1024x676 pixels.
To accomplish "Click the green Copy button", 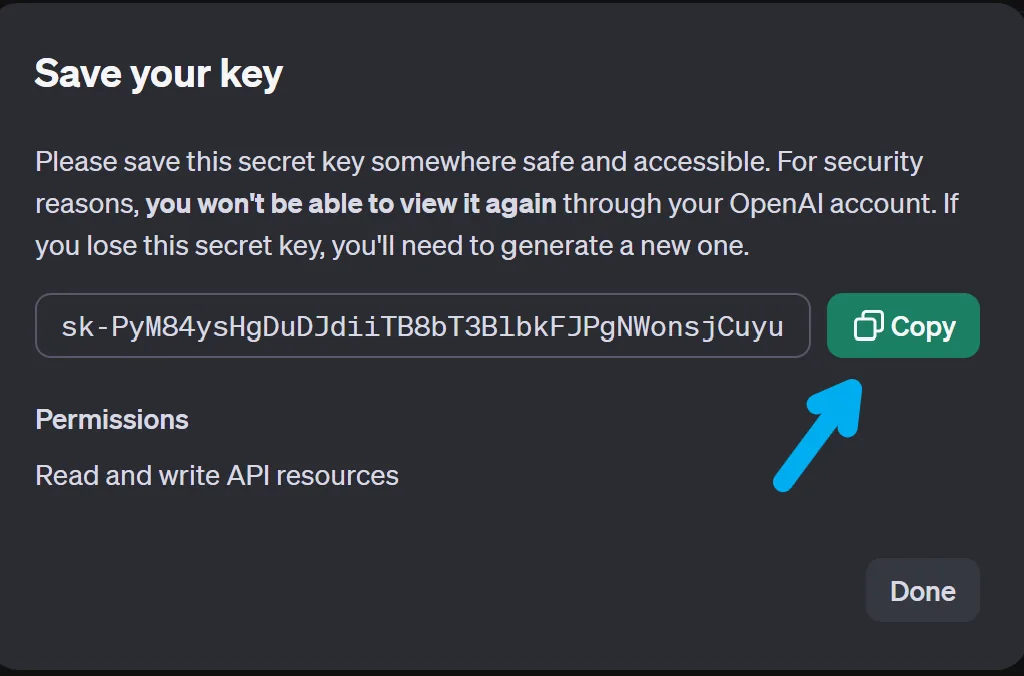I will click(903, 325).
